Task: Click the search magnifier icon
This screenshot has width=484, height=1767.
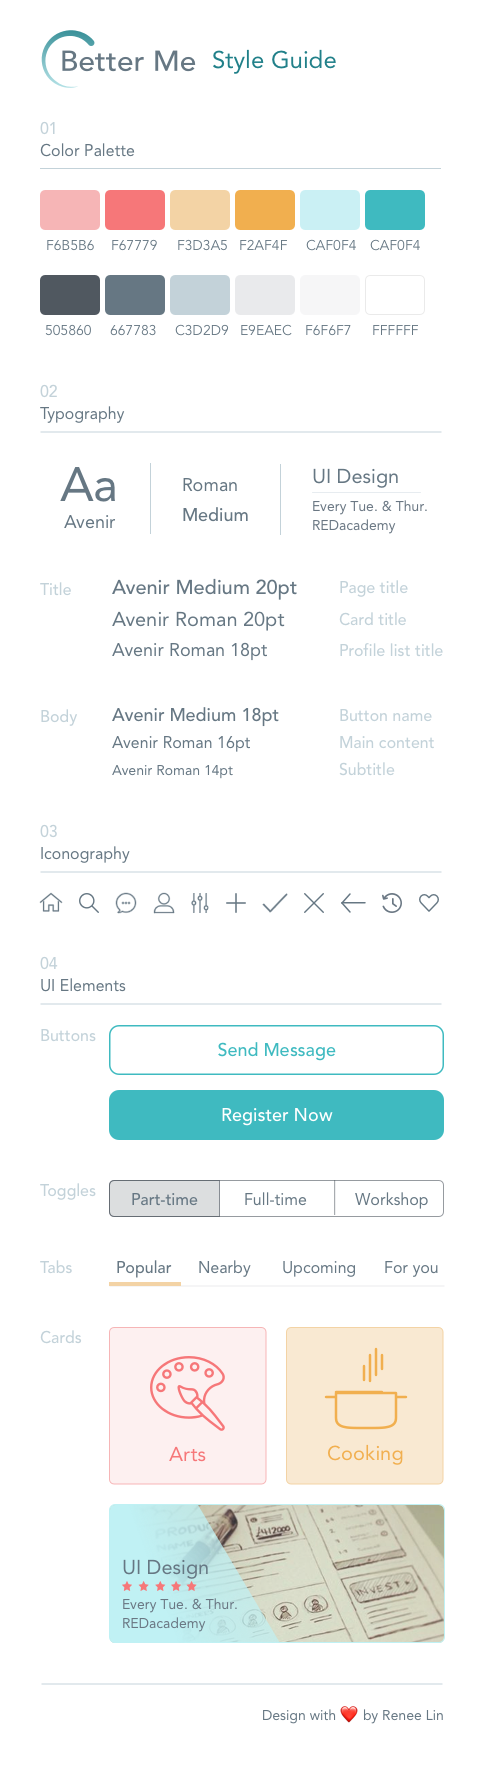Action: (89, 903)
